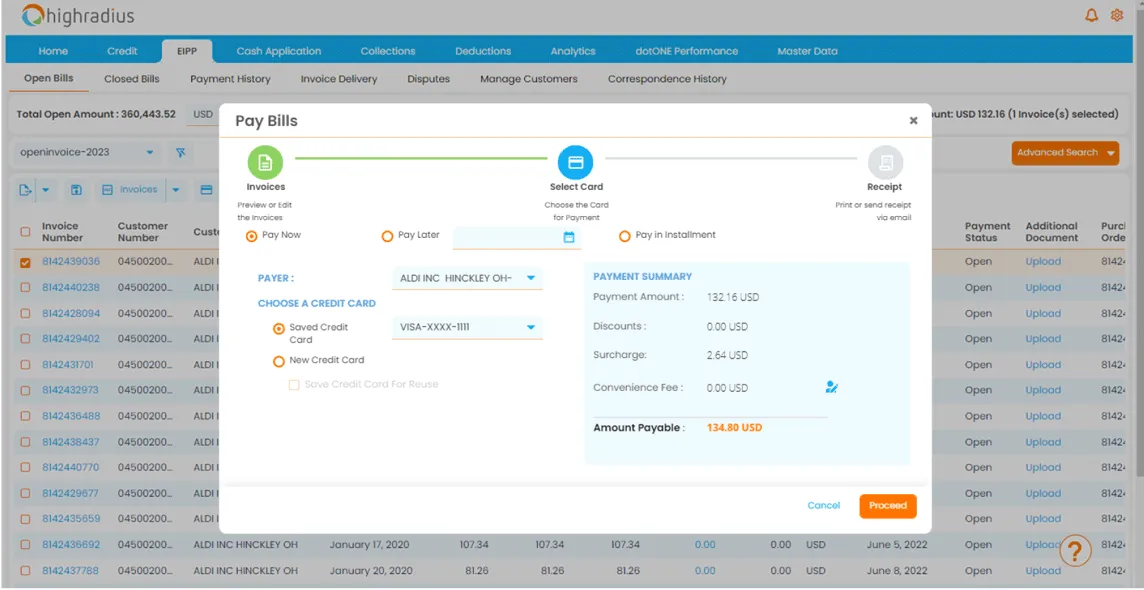1144x590 pixels.
Task: Clear filters with the filter icon
Action: pyautogui.click(x=181, y=153)
